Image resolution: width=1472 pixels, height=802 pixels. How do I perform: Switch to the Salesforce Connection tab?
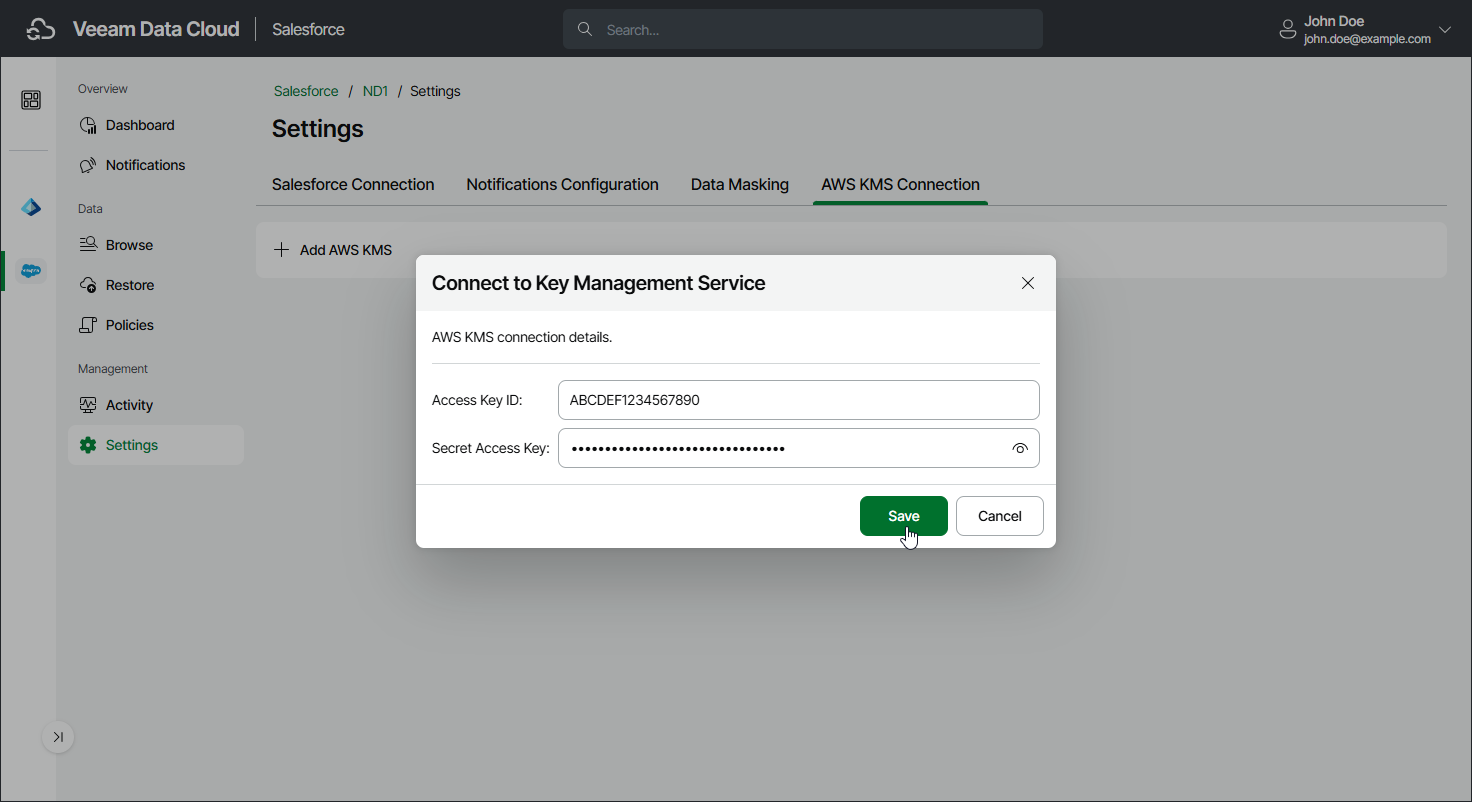click(353, 185)
